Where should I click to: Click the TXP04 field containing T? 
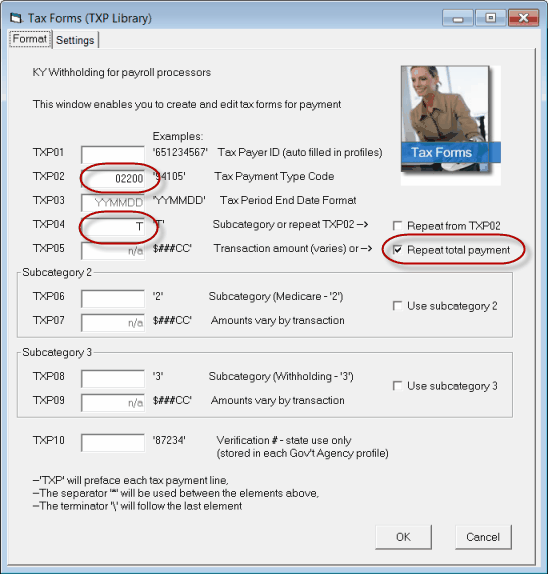pyautogui.click(x=113, y=227)
